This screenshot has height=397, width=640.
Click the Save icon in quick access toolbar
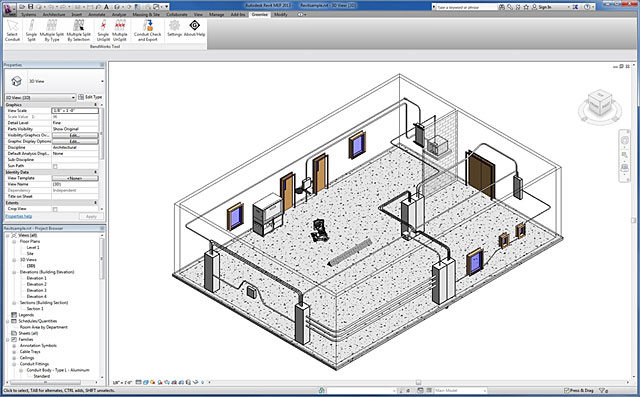click(30, 7)
